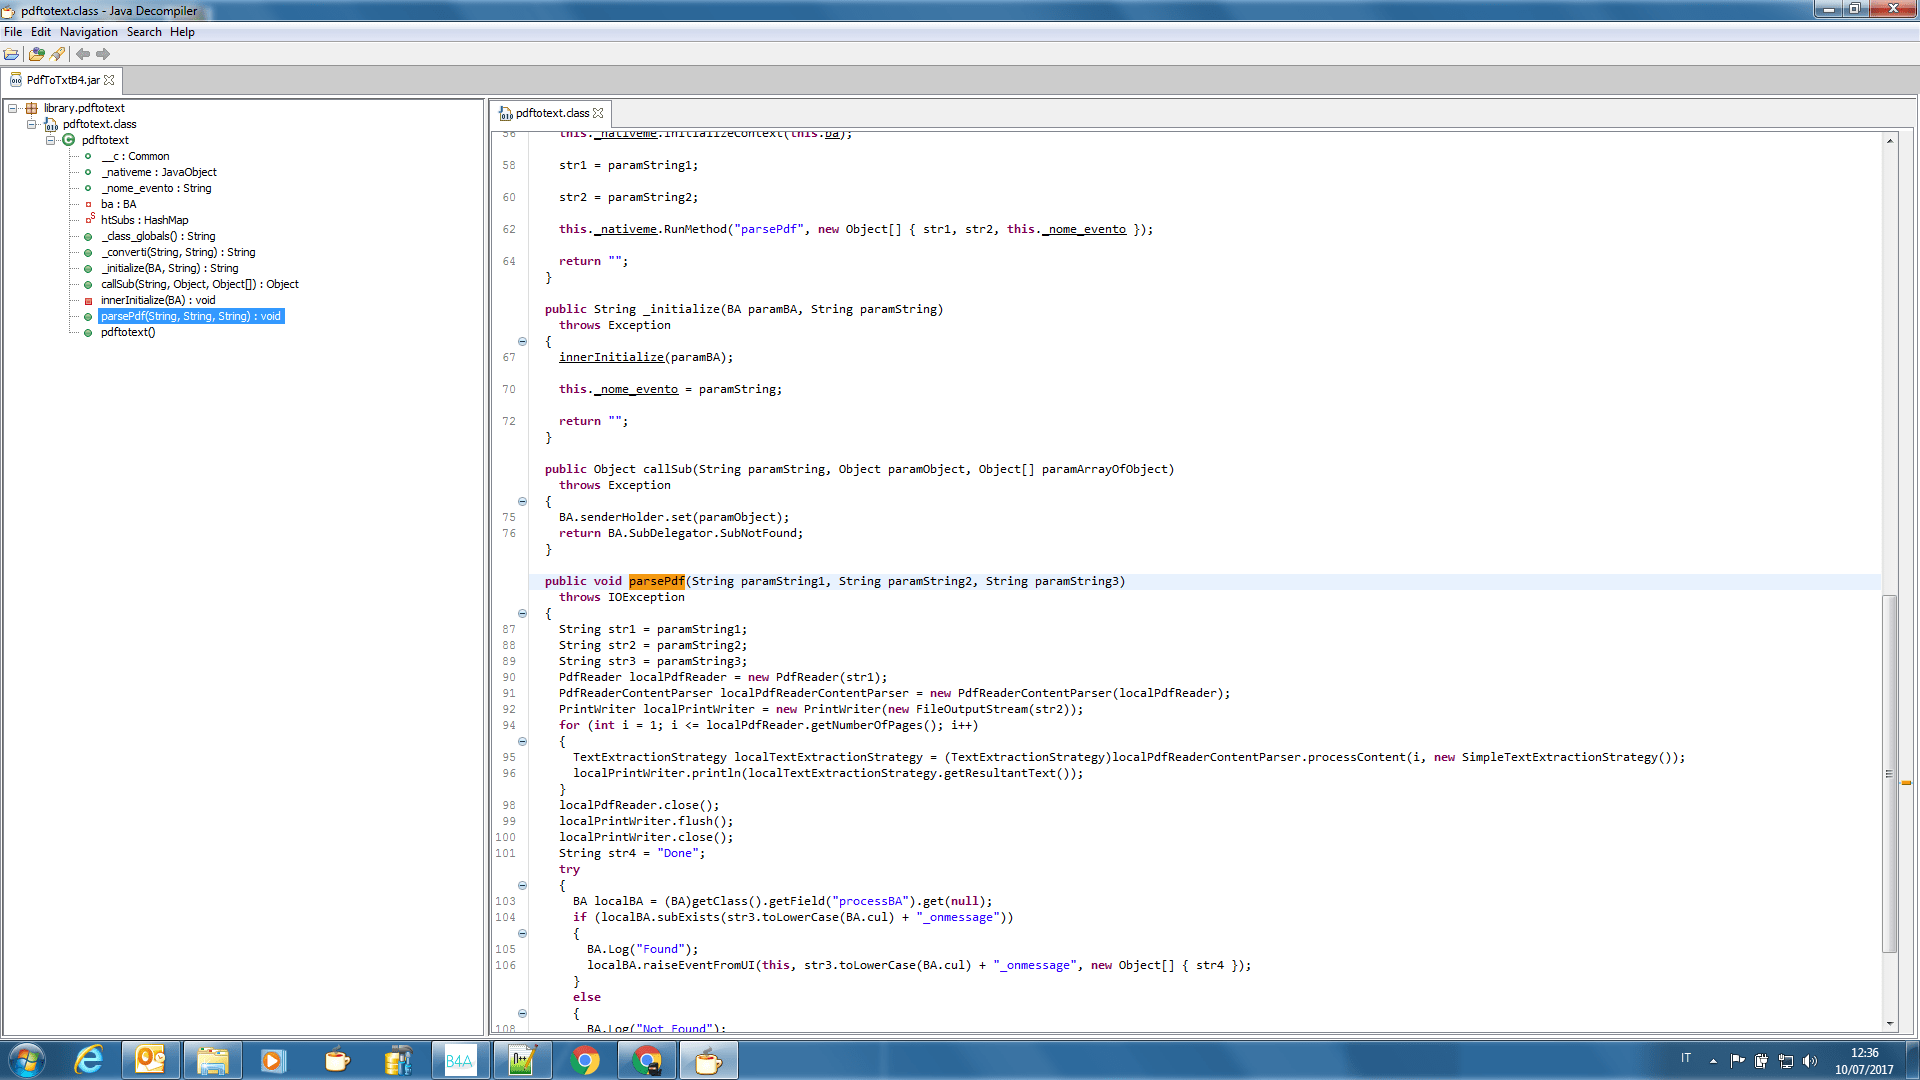The width and height of the screenshot is (1920, 1080).
Task: Collapse the pdftotext class node
Action: pyautogui.click(x=50, y=140)
